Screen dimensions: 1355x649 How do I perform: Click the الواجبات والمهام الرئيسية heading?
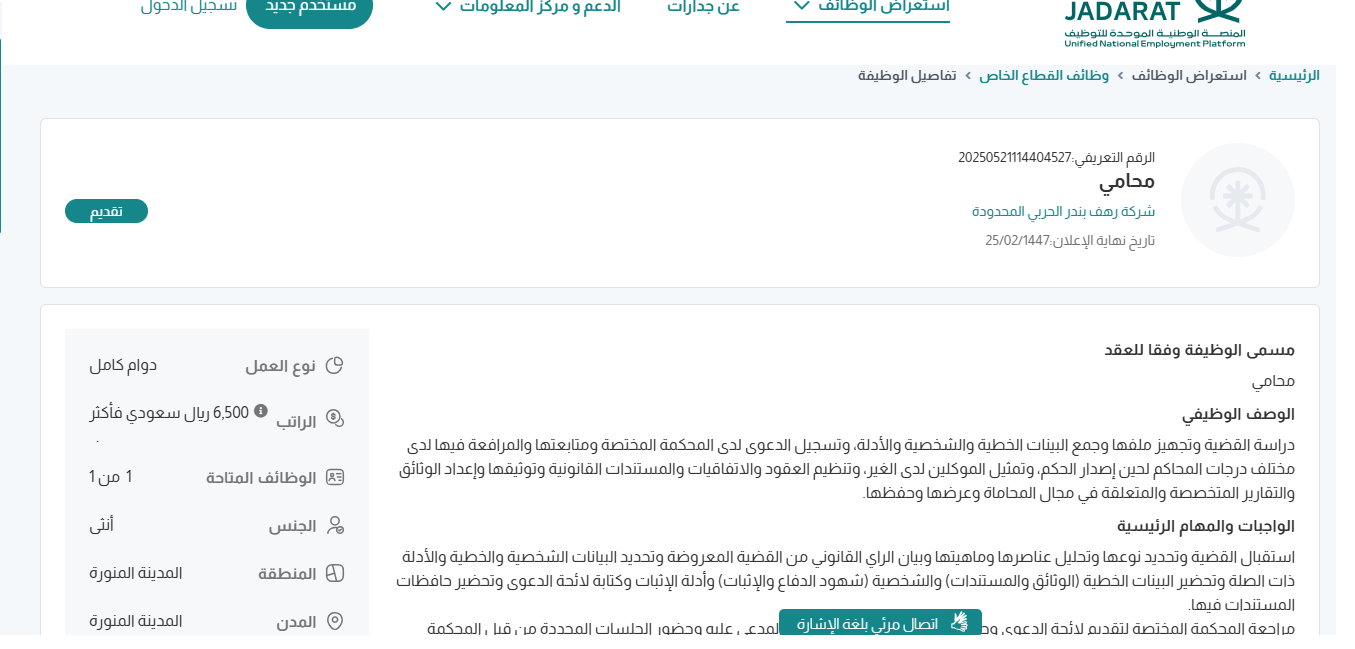[x=1206, y=526]
